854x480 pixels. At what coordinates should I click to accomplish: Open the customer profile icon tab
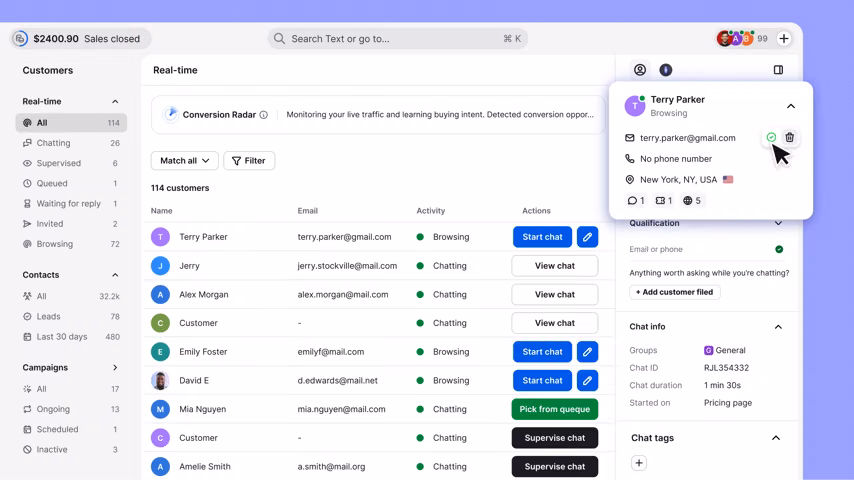click(x=640, y=70)
